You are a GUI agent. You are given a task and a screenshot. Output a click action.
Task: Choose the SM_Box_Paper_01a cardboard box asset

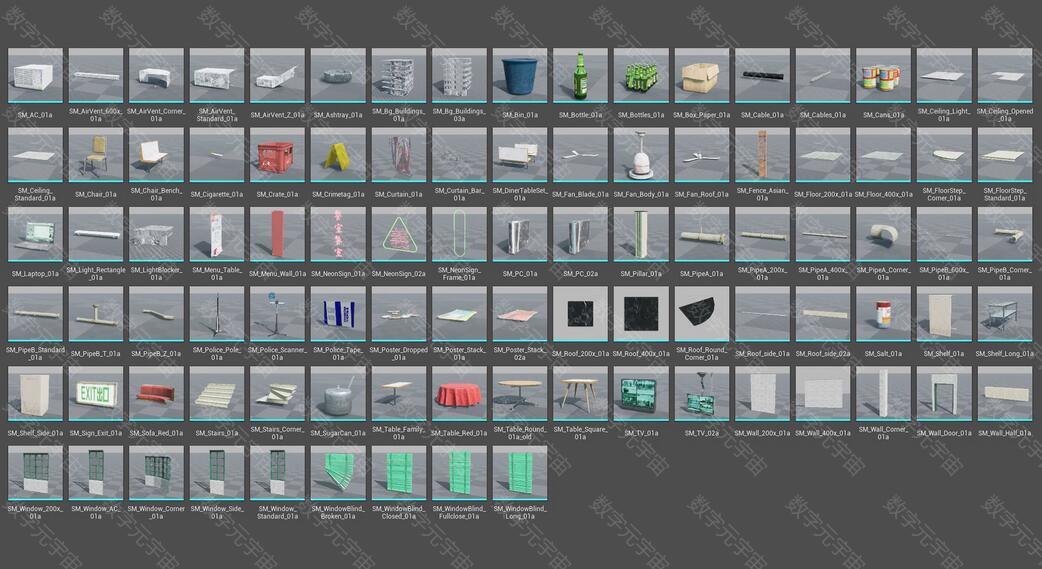point(701,75)
